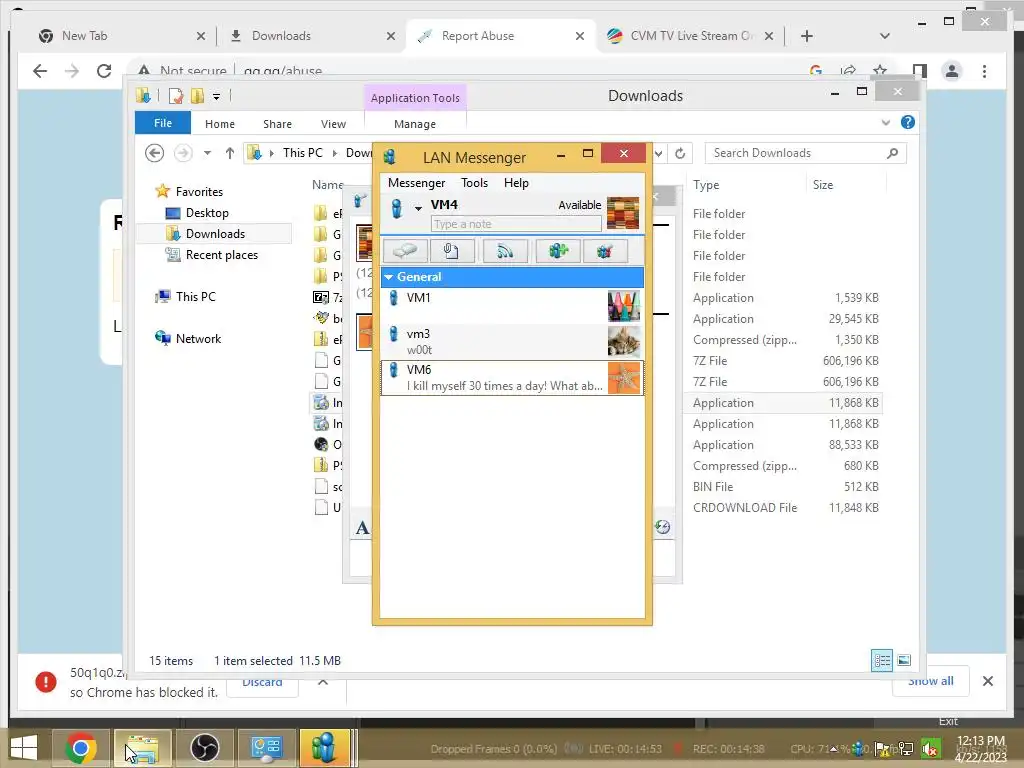Screen dimensions: 1024x768
Task: Click the explorer Back arrow button
Action: pos(154,153)
